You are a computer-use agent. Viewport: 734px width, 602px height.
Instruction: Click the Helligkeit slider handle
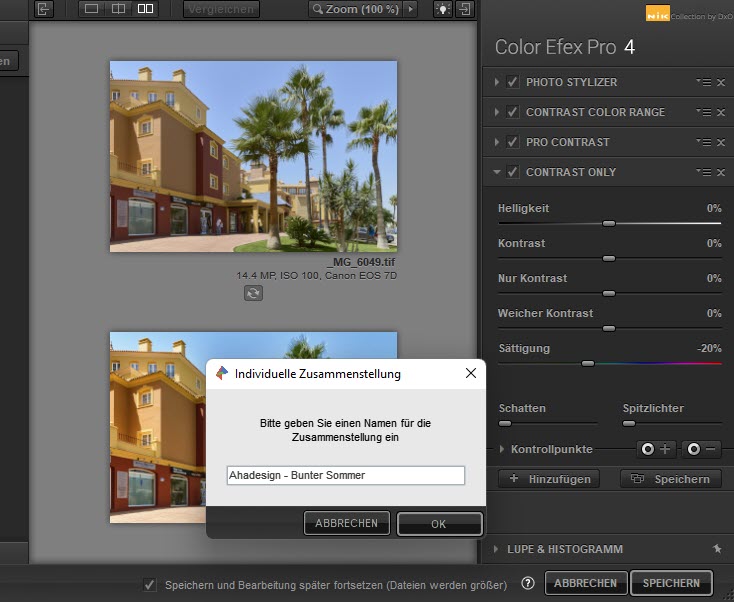(609, 224)
